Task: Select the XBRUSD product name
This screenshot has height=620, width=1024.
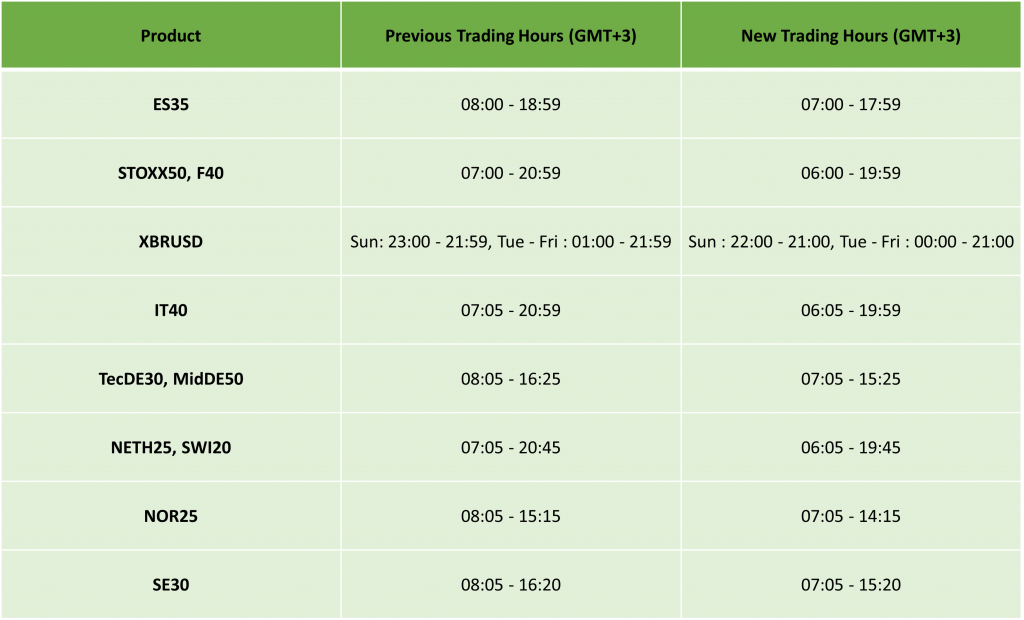Action: [x=170, y=242]
